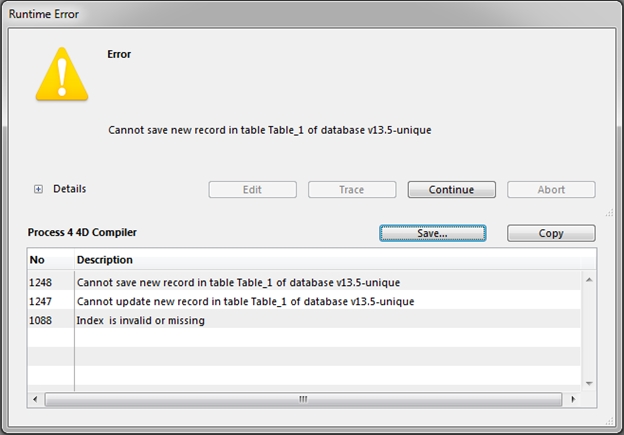This screenshot has width=624, height=435.
Task: Click Continue to resume execution
Action: point(451,189)
